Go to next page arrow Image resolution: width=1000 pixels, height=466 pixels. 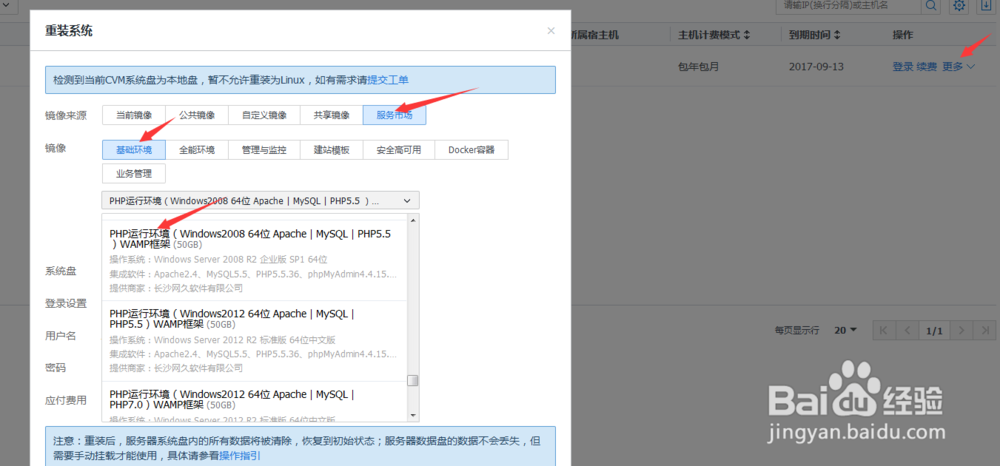click(962, 330)
